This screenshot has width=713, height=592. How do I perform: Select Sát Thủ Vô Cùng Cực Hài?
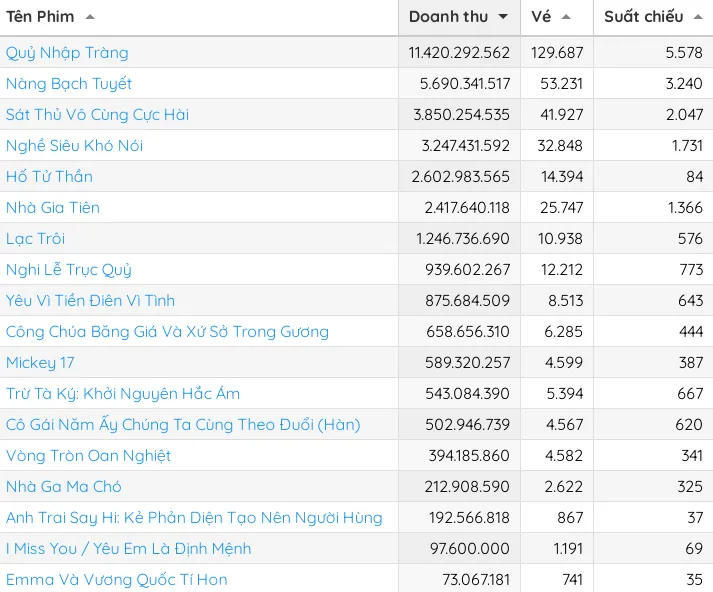pos(97,114)
